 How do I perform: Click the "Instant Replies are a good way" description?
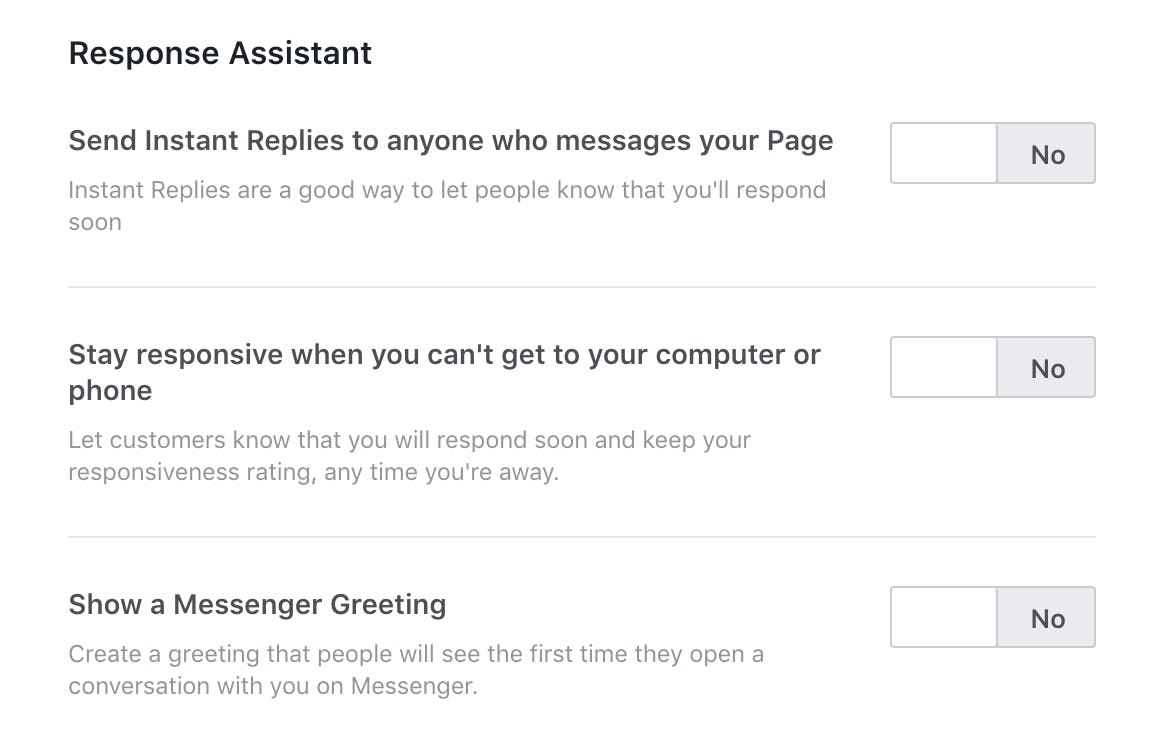click(446, 190)
